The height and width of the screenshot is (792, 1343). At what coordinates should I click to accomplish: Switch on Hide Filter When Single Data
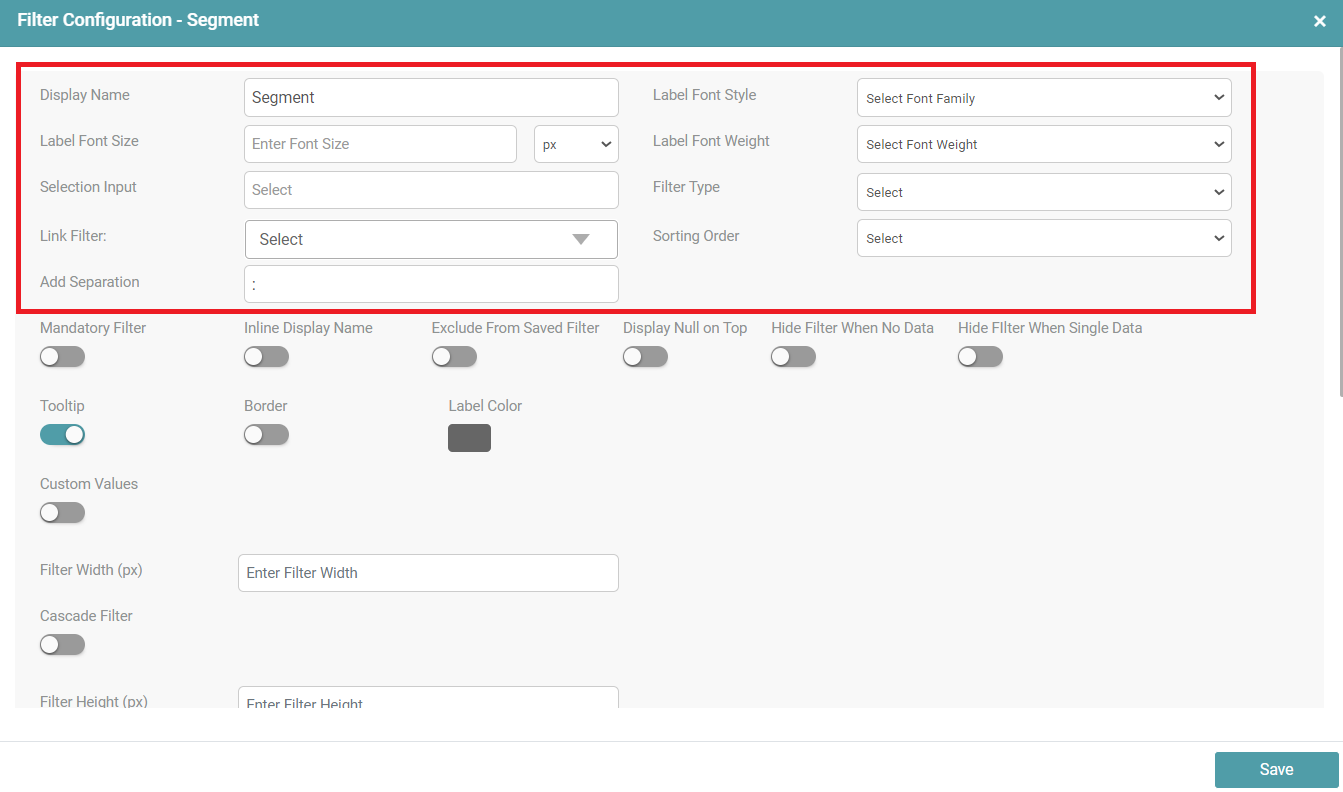(980, 357)
